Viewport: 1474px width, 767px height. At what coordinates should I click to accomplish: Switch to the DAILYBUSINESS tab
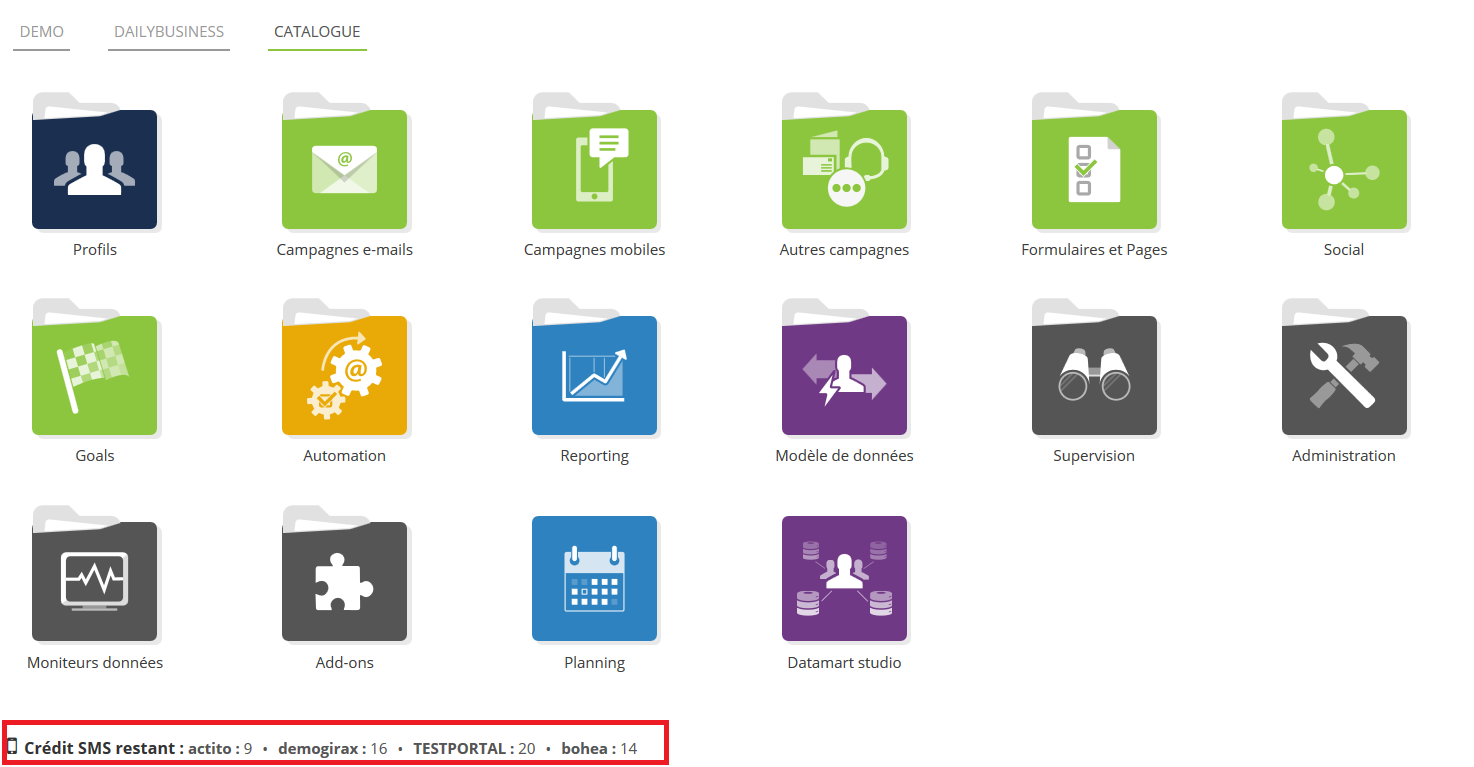(x=169, y=32)
